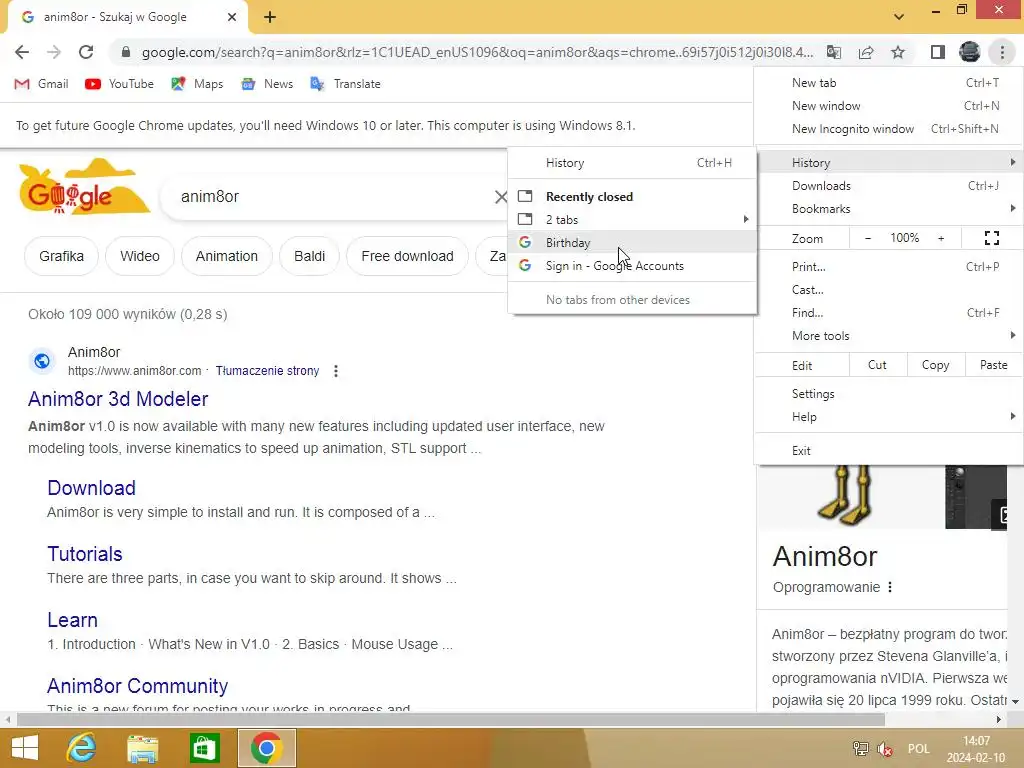Open Translate bookmark

pos(345,84)
